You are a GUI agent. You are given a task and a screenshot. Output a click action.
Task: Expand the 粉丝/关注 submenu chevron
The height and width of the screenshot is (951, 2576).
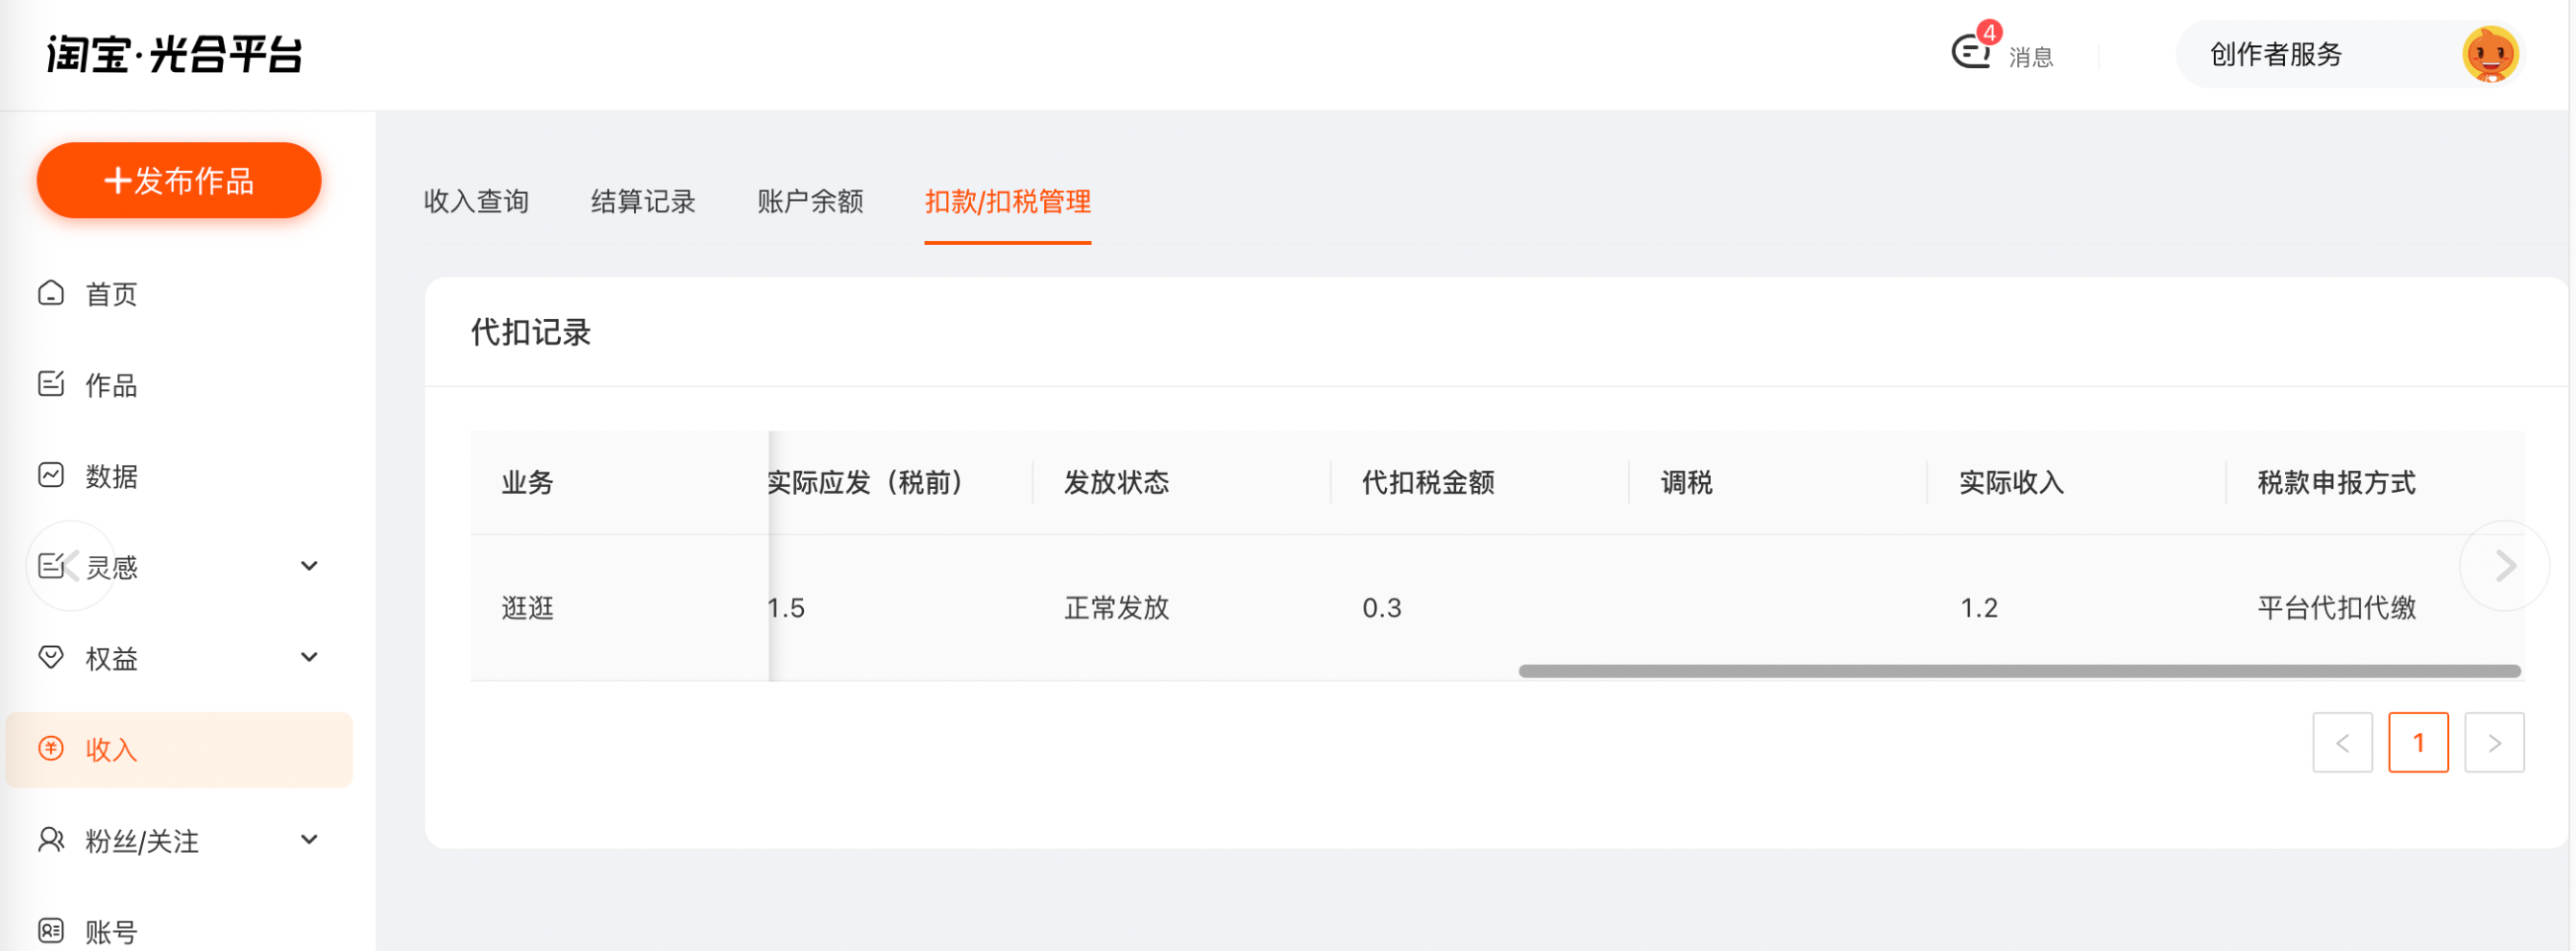pos(310,839)
